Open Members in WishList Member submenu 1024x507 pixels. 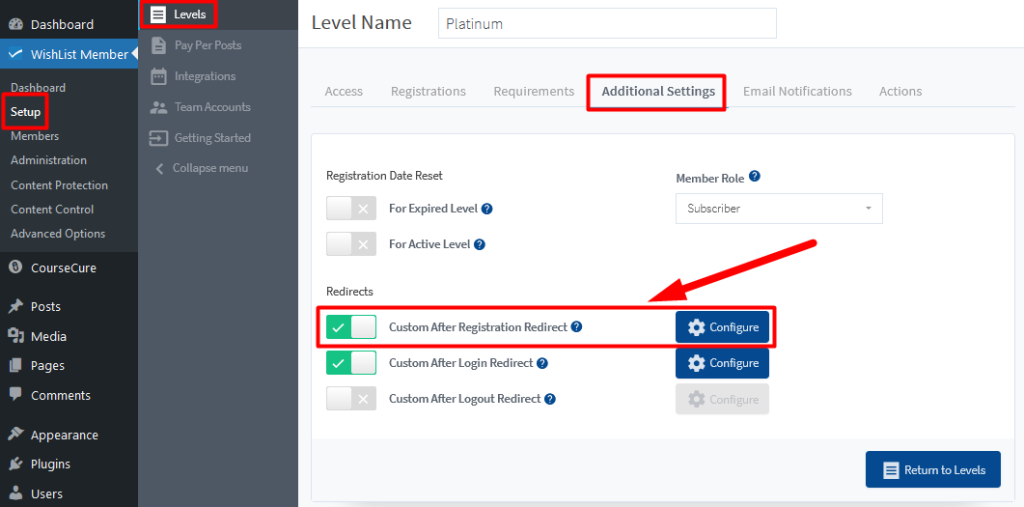[x=35, y=136]
